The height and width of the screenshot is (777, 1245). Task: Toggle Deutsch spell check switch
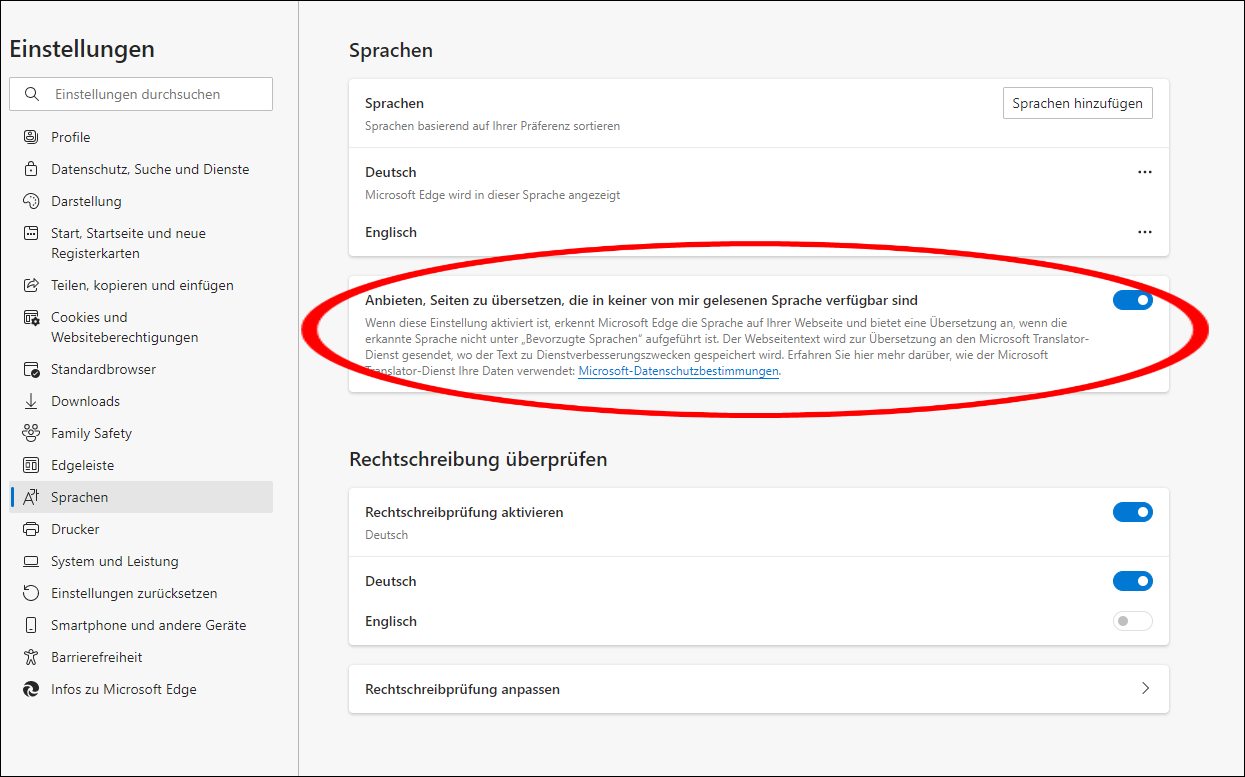pyautogui.click(x=1133, y=581)
